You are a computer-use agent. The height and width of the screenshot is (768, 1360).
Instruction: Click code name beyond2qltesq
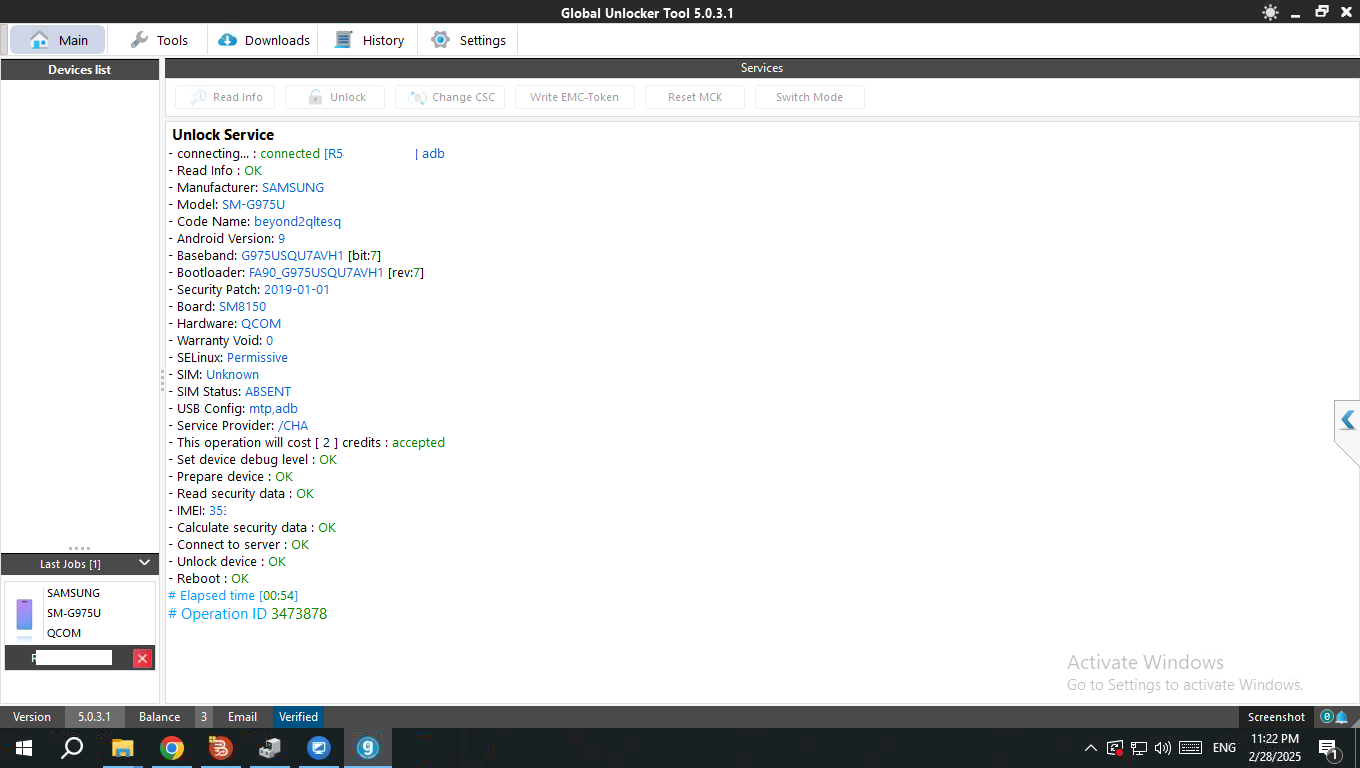(x=297, y=222)
